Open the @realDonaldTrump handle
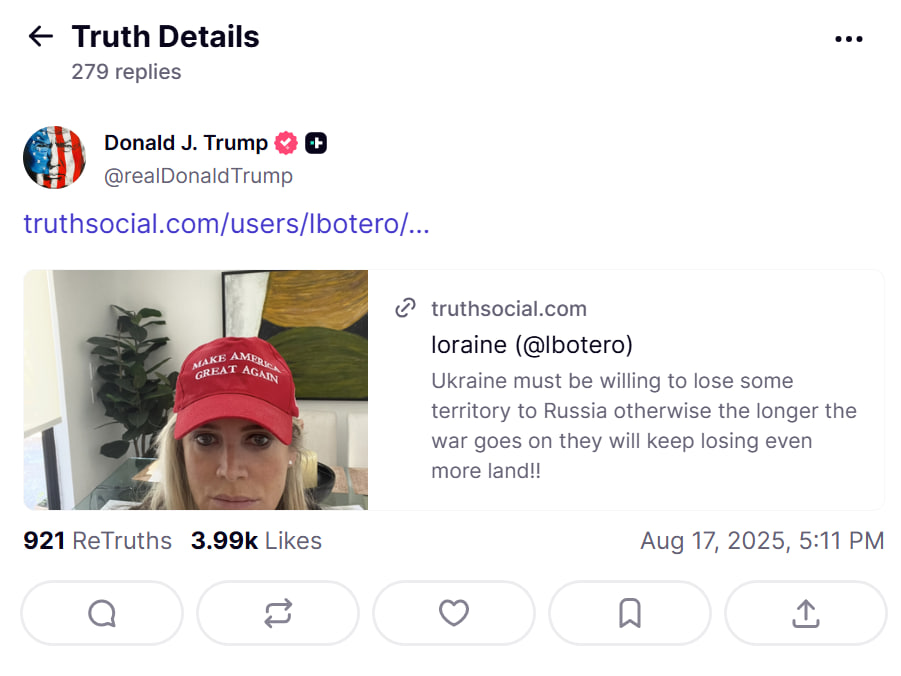 click(x=198, y=176)
